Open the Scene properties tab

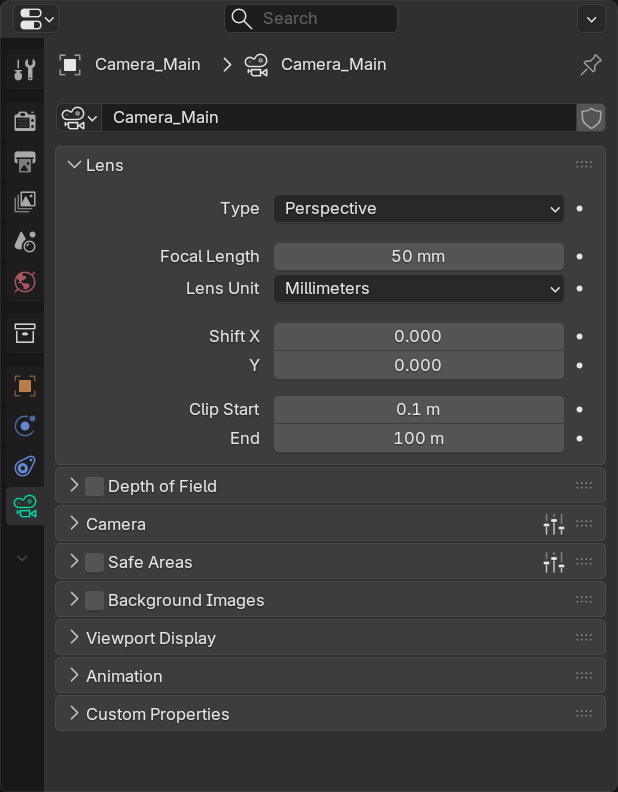tap(25, 241)
